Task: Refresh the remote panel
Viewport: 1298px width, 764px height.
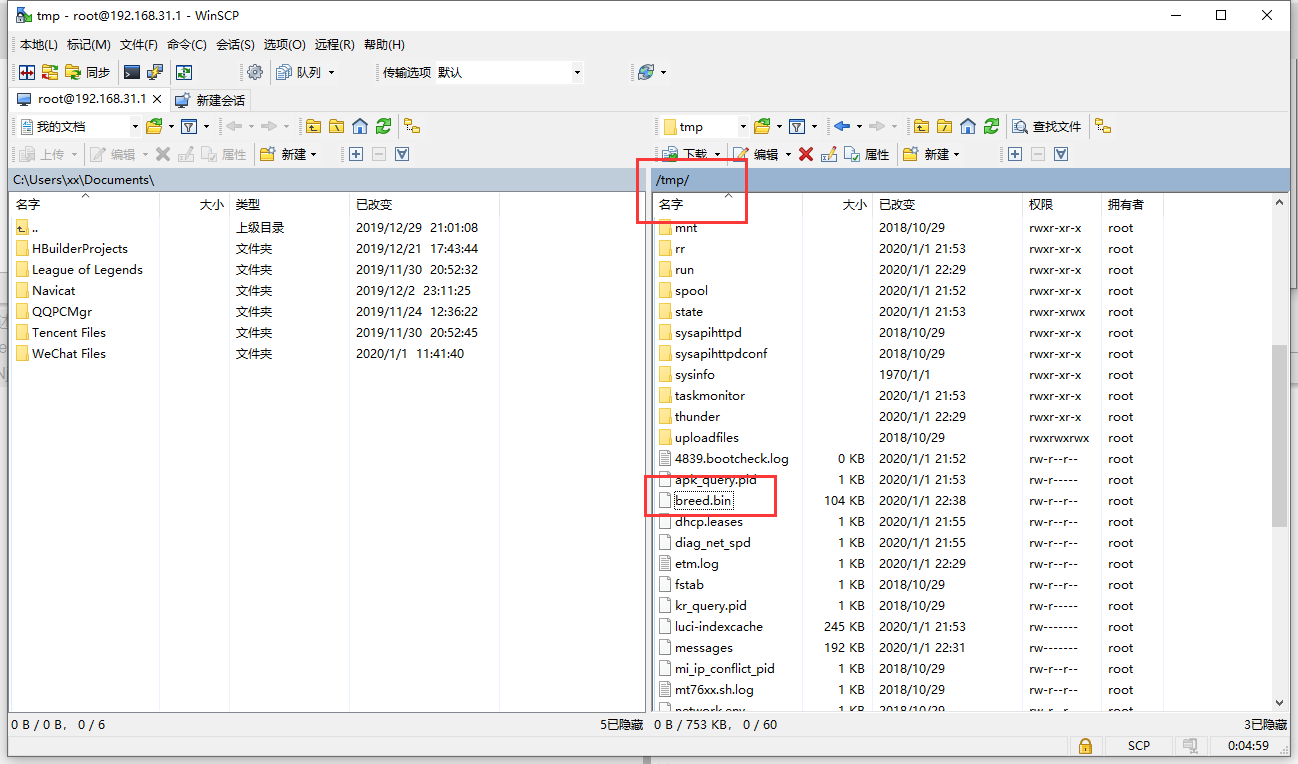Action: (992, 126)
